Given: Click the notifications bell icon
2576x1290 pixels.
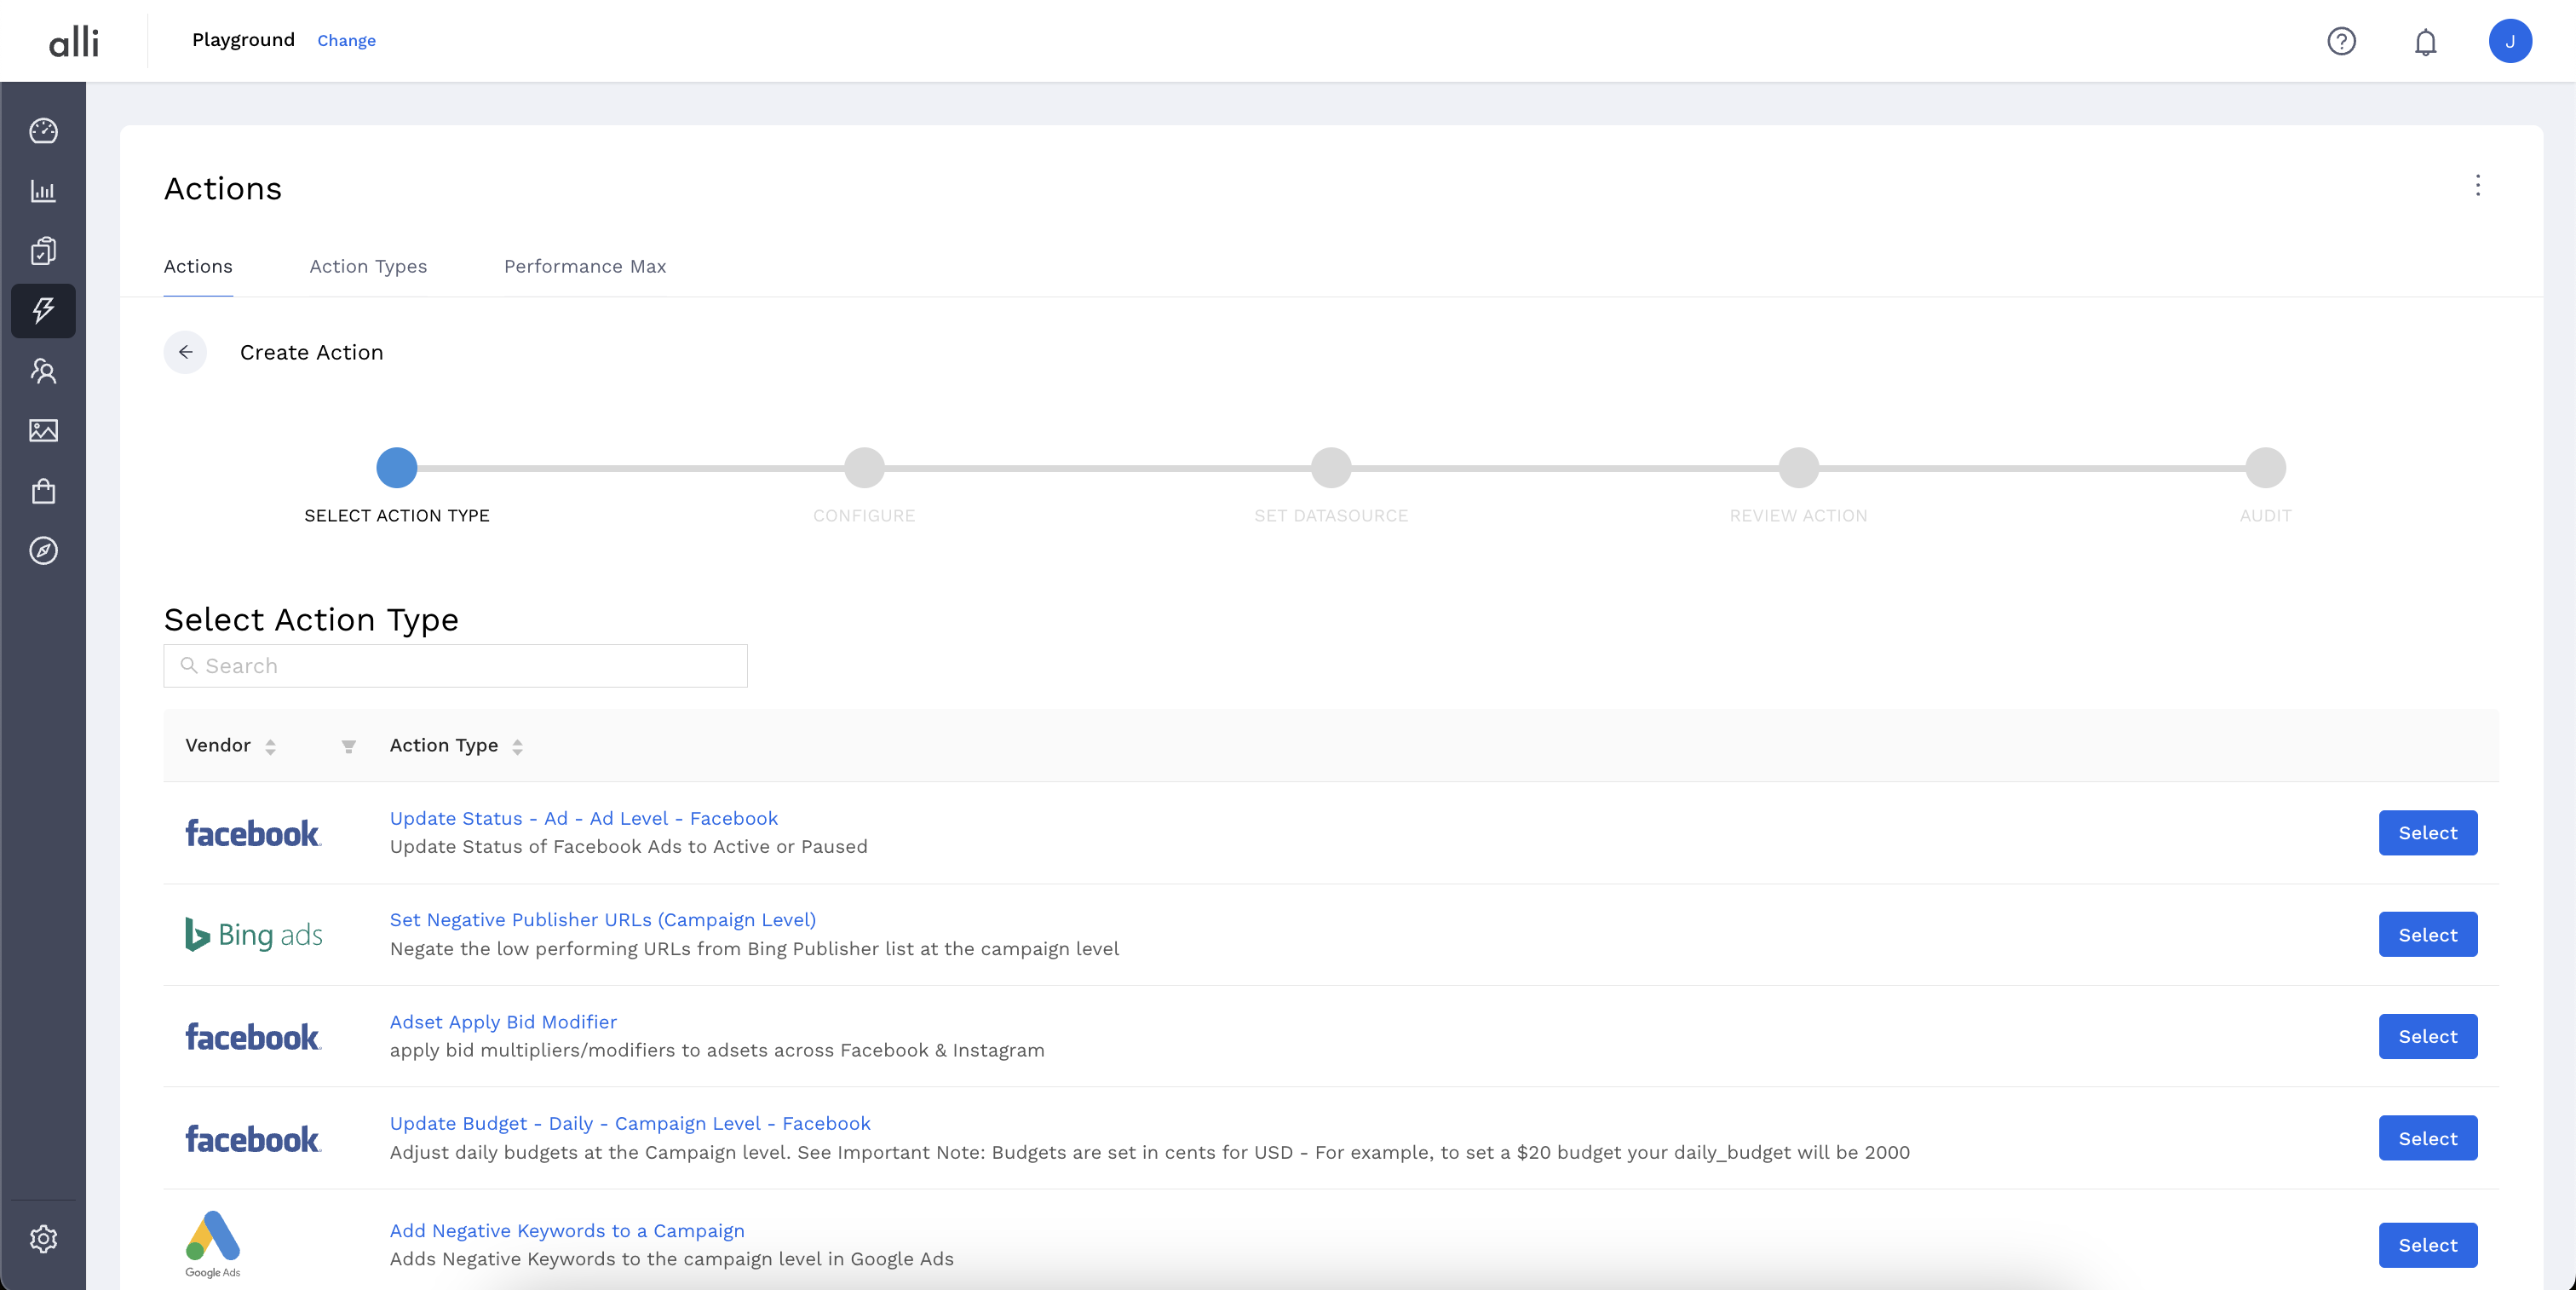Looking at the screenshot, I should 2425,41.
